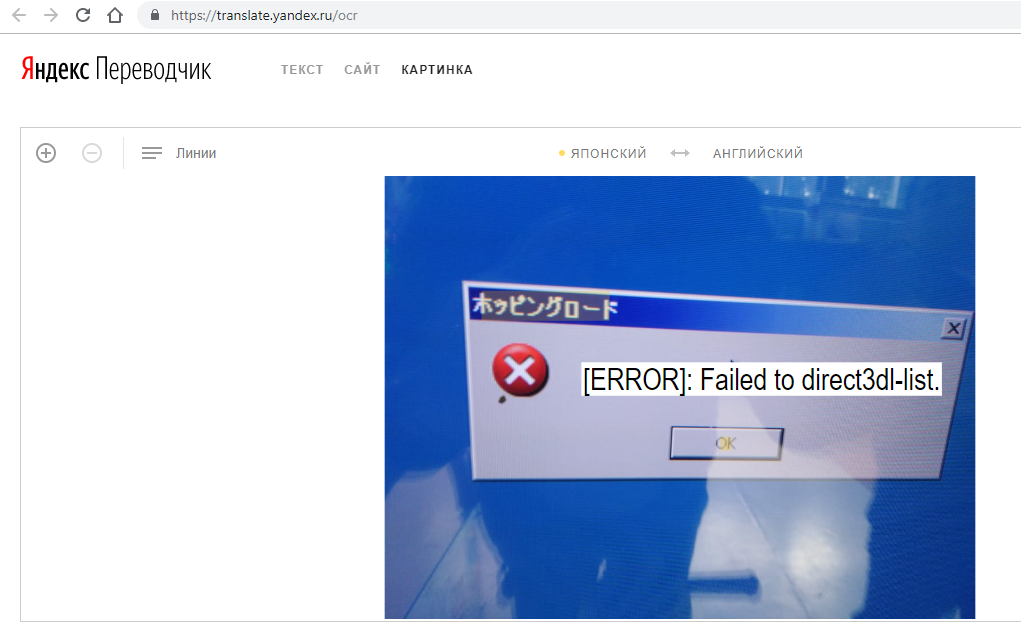
Task: Click the X close button of photographed dialog
Action: click(x=953, y=328)
